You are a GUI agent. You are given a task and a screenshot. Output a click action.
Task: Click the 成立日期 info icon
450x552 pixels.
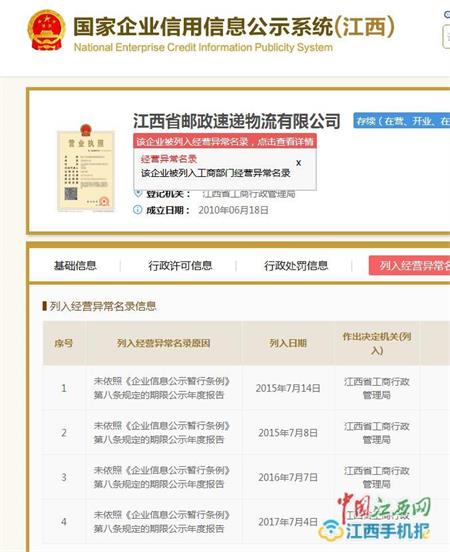coord(137,210)
